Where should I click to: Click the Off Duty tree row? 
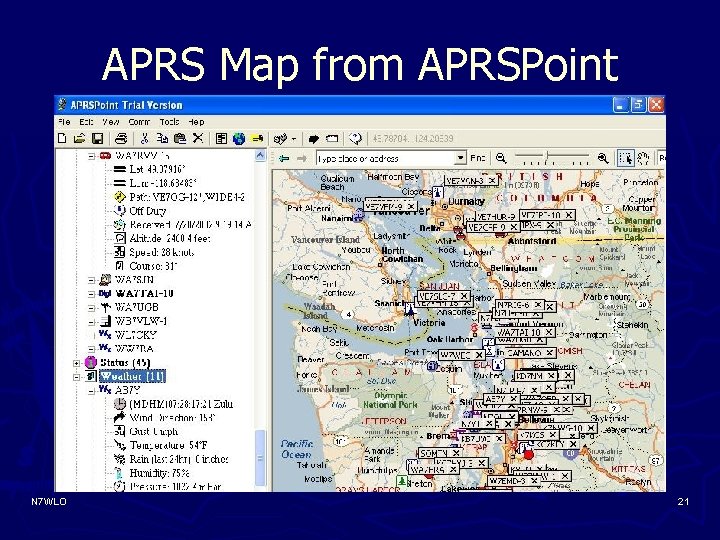pos(147,211)
